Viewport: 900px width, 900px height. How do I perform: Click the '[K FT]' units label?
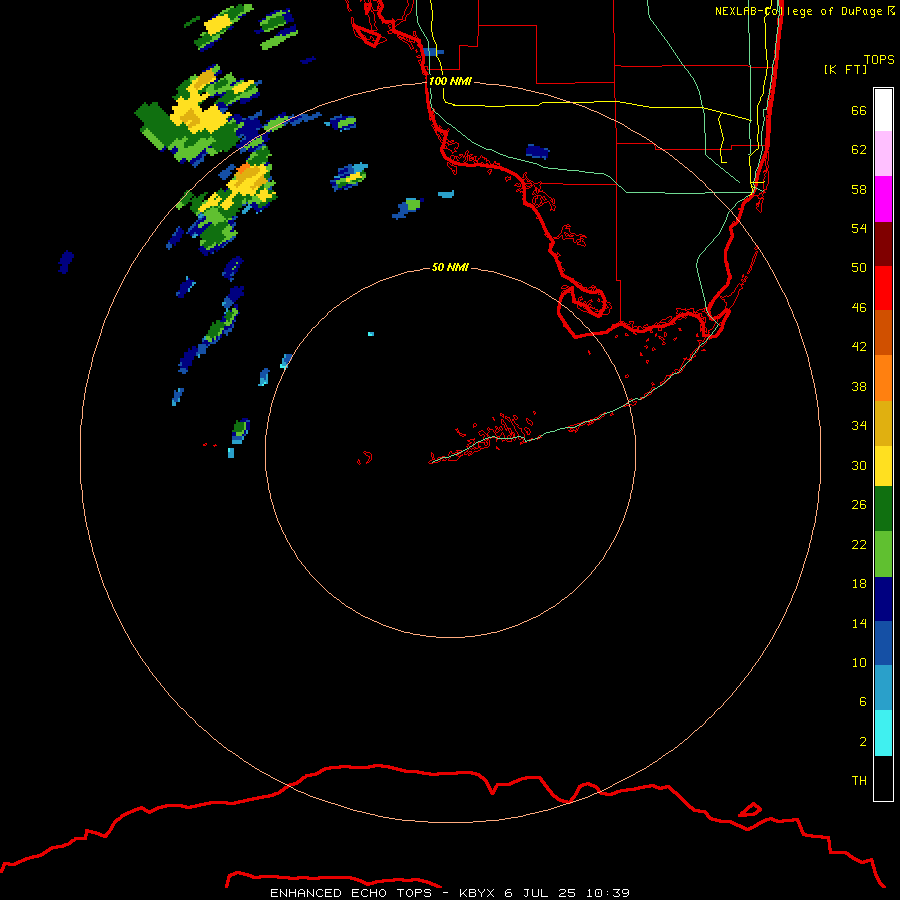845,69
